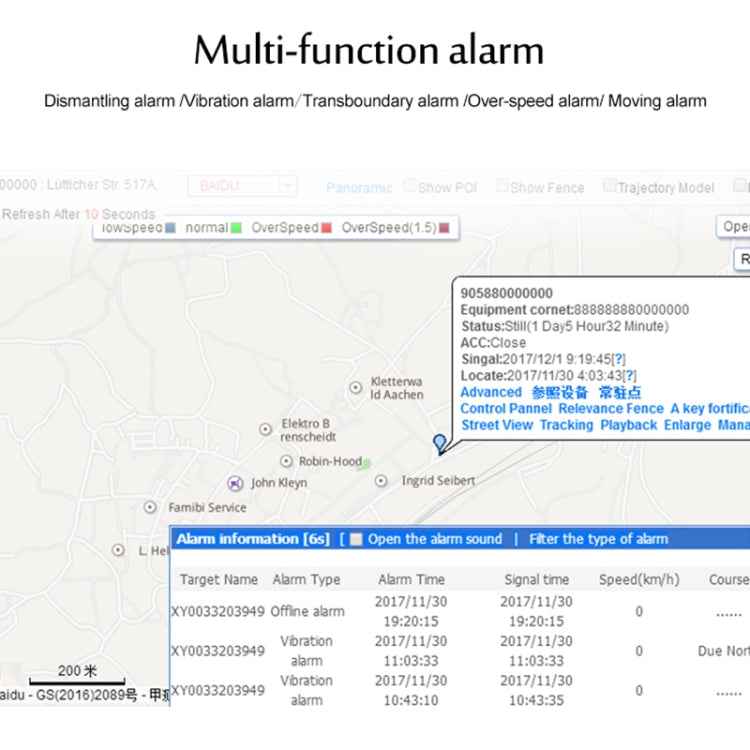This screenshot has width=750, height=750.
Task: Click the red OverSpeed legend swatch
Action: (326, 228)
